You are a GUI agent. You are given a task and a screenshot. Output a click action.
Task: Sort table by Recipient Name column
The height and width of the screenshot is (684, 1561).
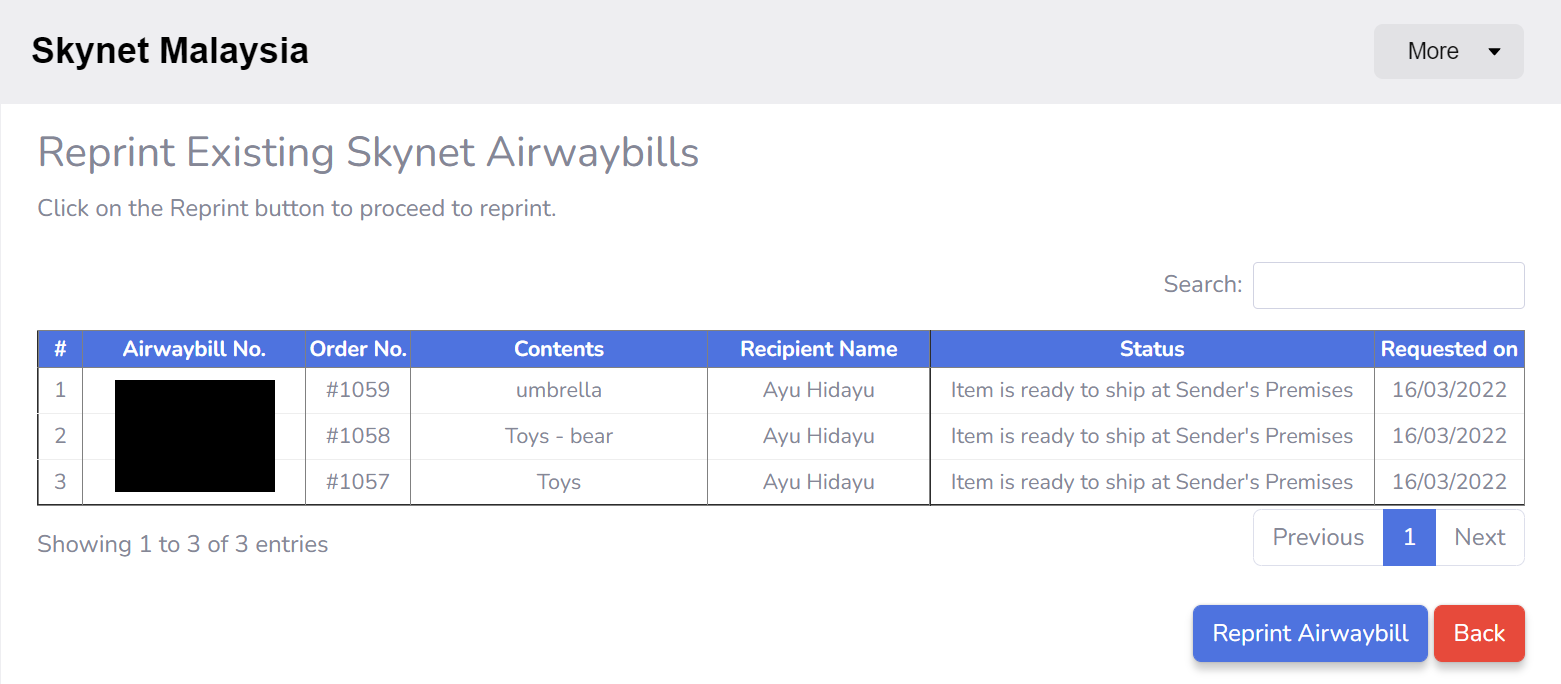[818, 349]
